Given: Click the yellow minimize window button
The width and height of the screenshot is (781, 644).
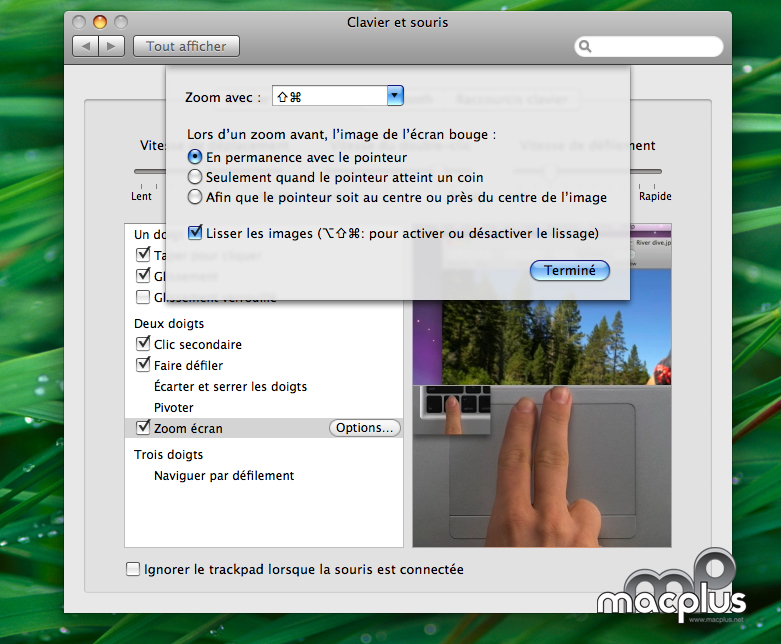Looking at the screenshot, I should pyautogui.click(x=100, y=22).
